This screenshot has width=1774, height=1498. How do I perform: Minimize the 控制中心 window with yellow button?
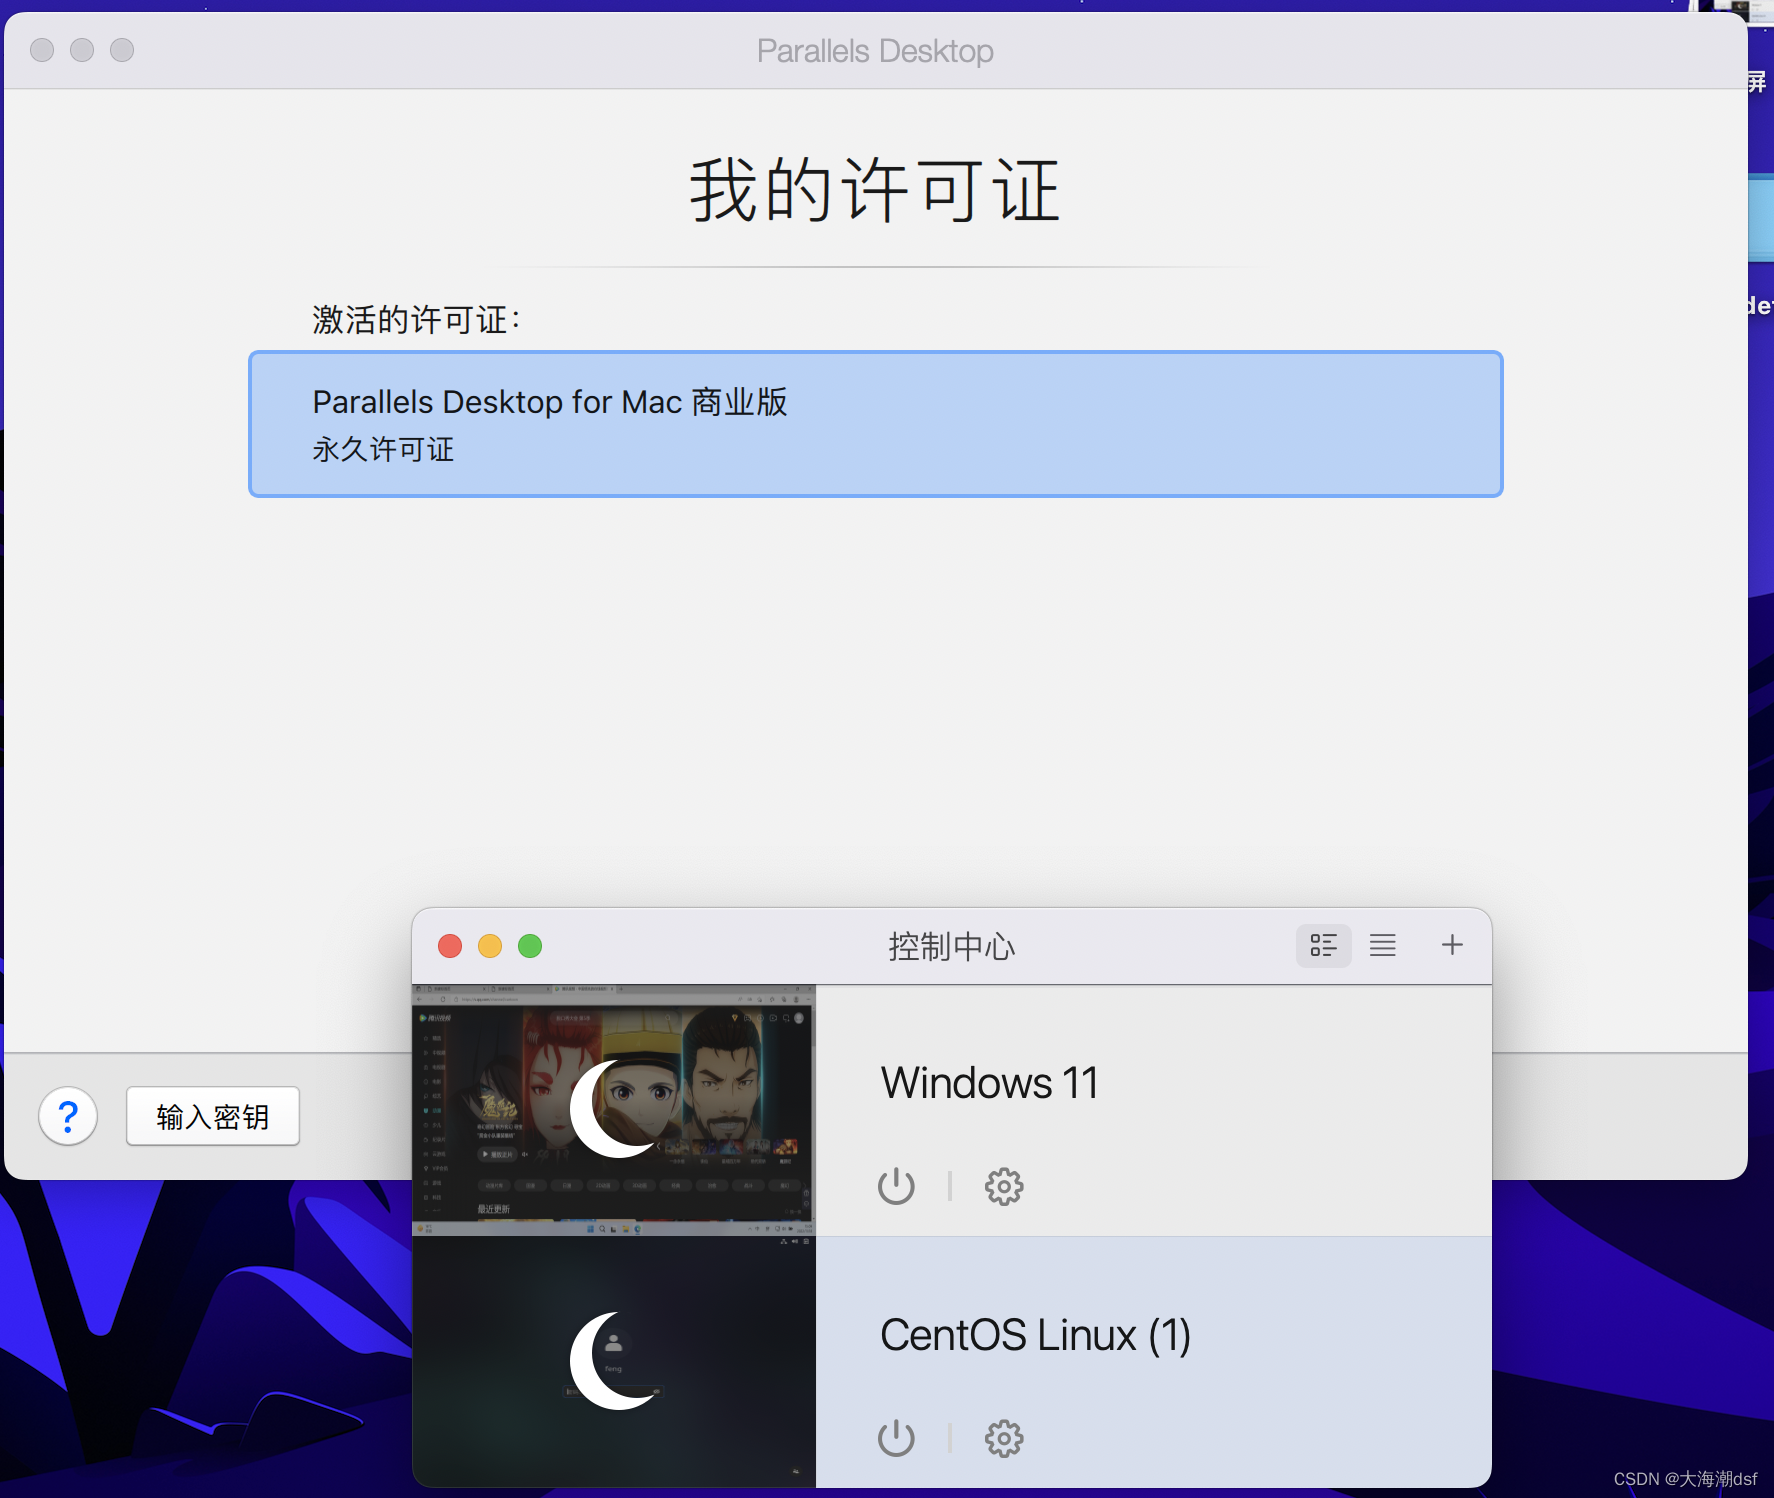tap(490, 946)
